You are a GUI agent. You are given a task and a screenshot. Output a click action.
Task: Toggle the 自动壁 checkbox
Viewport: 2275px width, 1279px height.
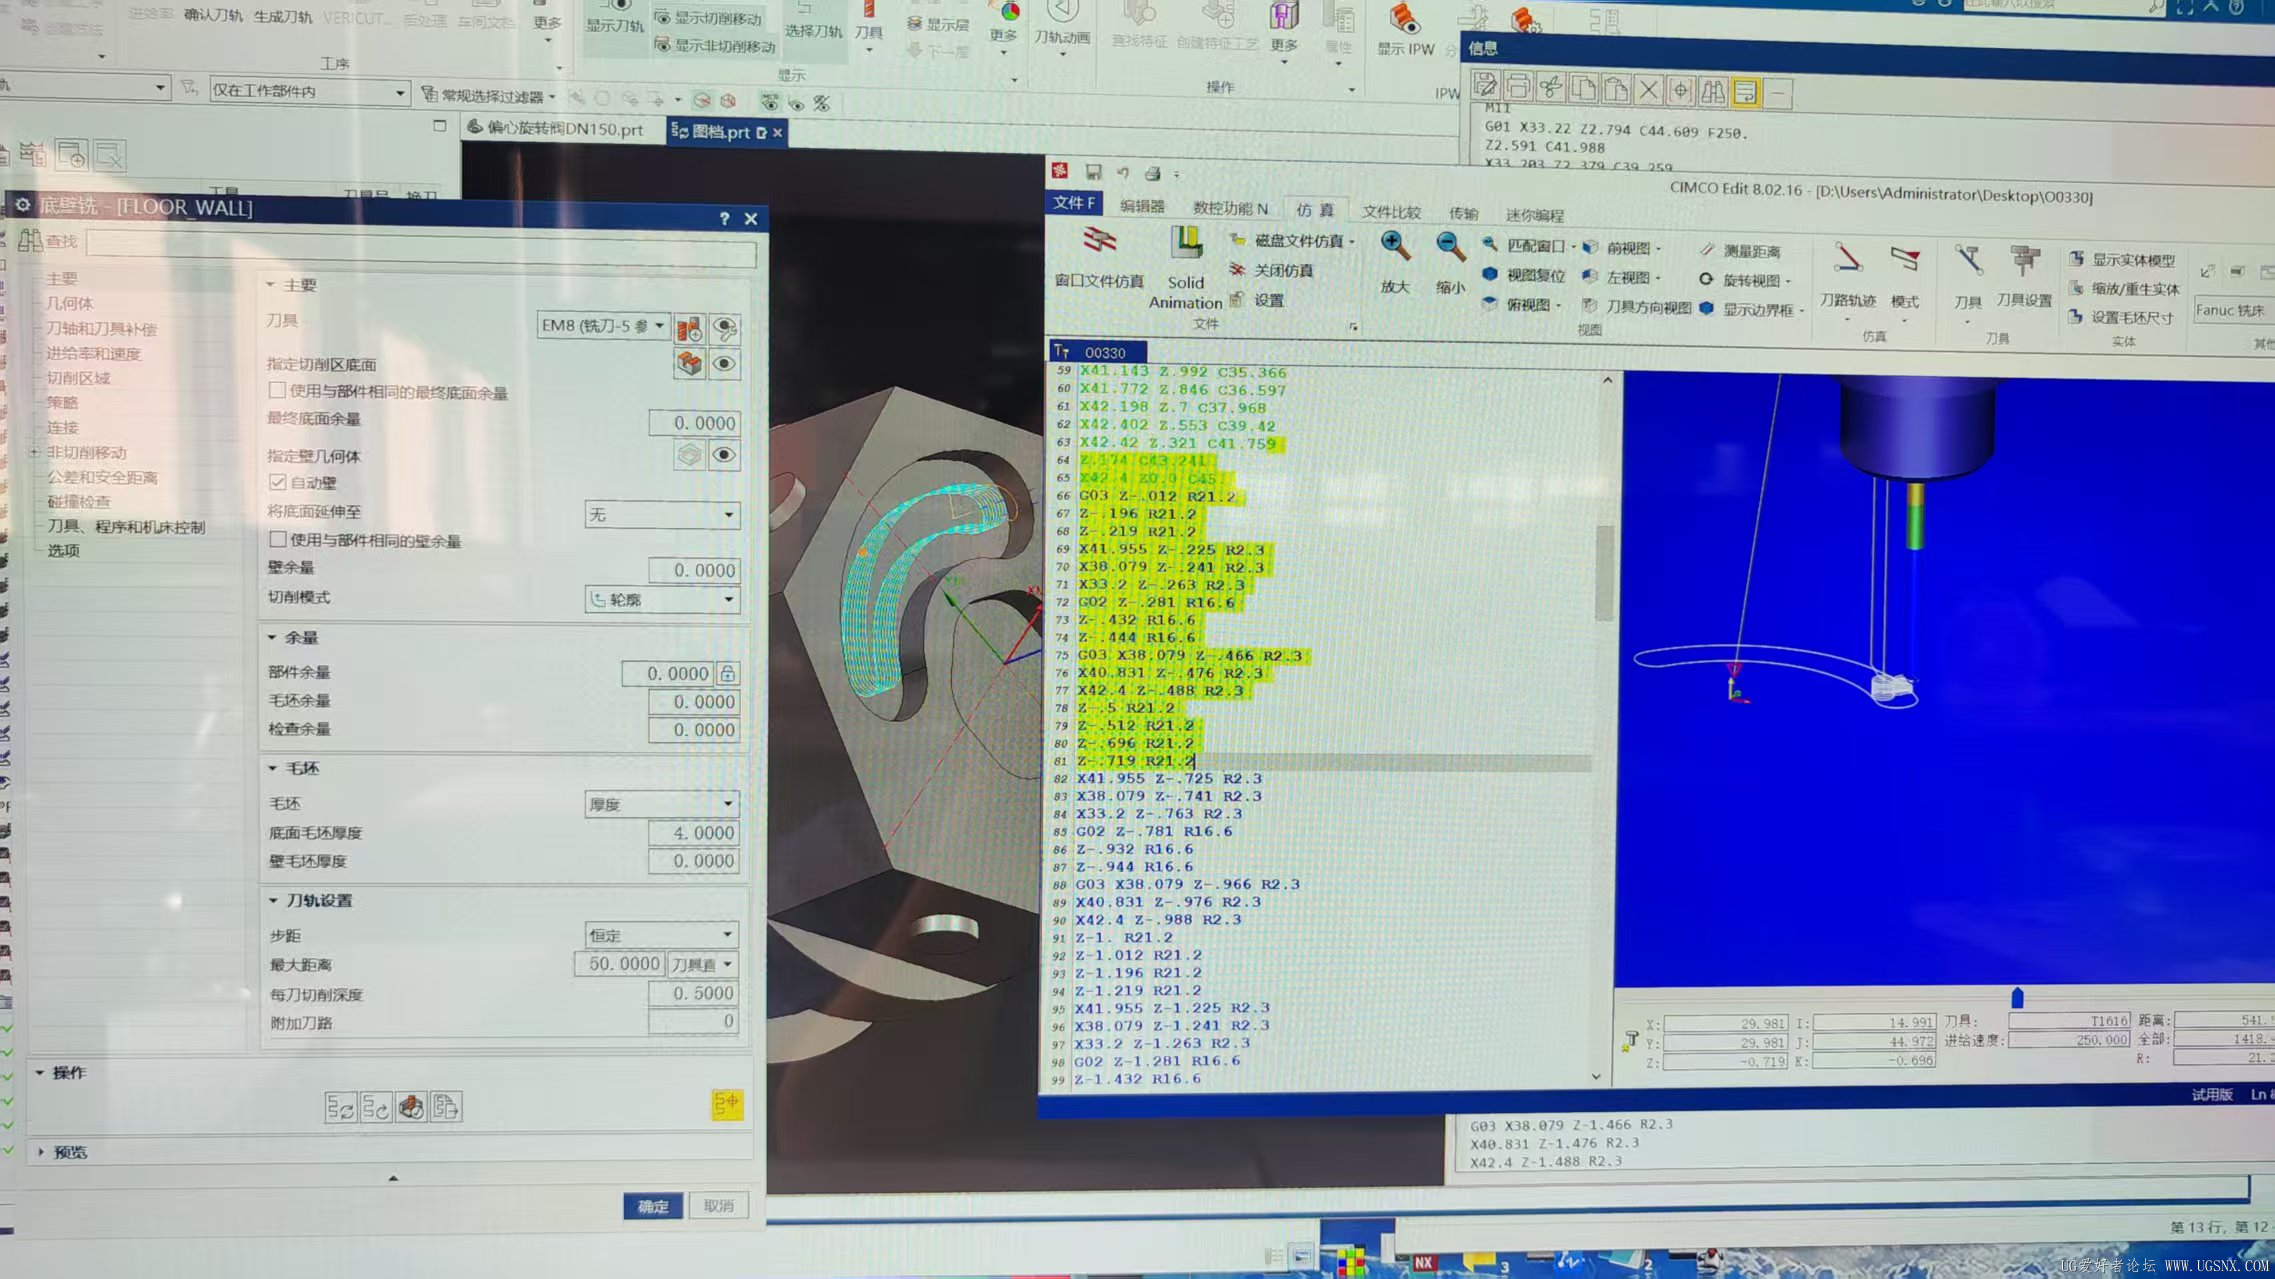[279, 482]
